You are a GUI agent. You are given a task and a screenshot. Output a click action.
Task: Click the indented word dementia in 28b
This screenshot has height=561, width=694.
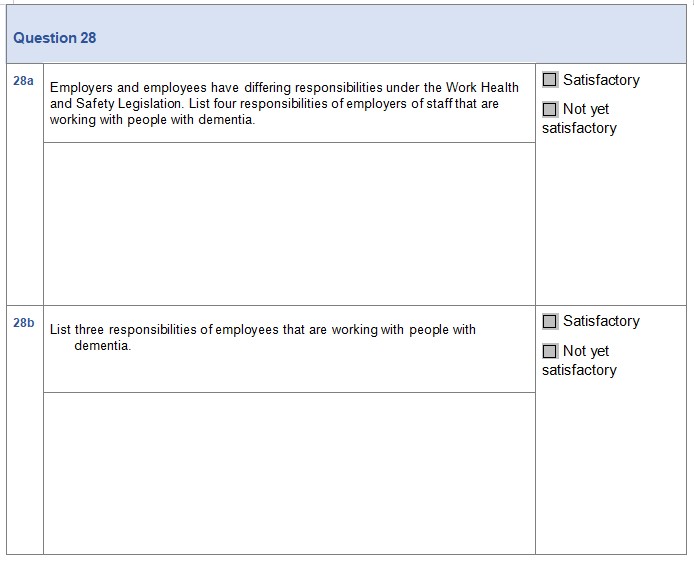(x=102, y=346)
